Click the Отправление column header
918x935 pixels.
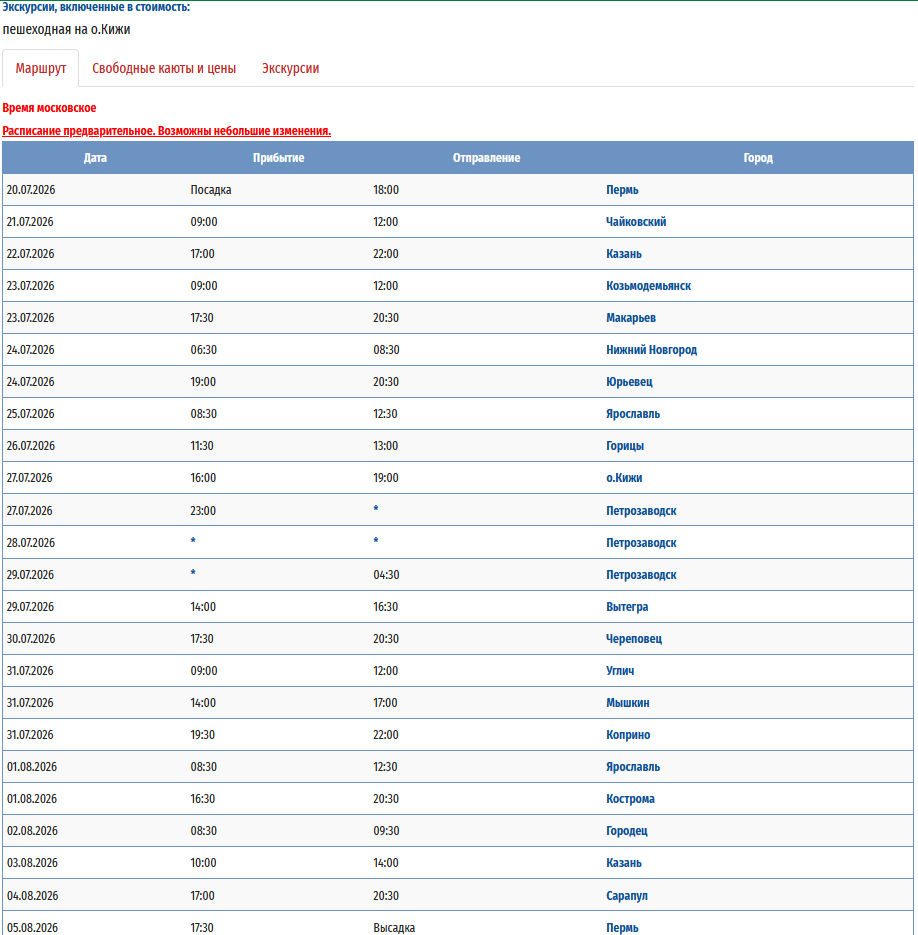click(486, 158)
